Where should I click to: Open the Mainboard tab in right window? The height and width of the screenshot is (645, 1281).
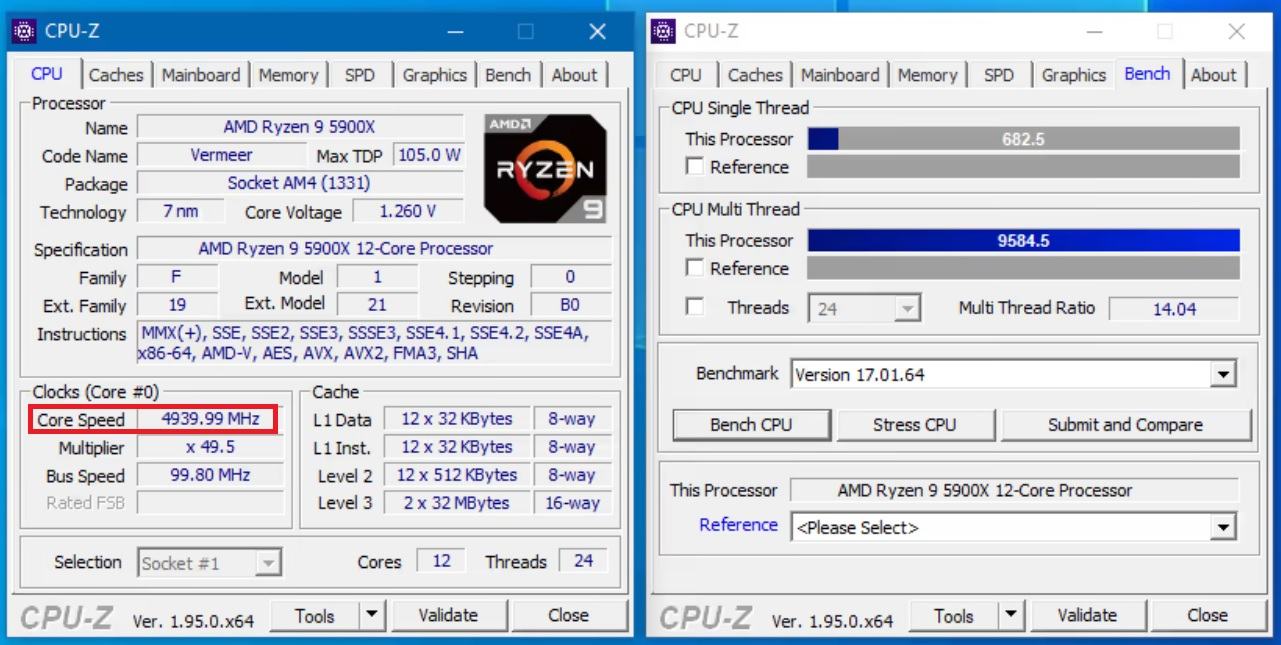[x=840, y=75]
